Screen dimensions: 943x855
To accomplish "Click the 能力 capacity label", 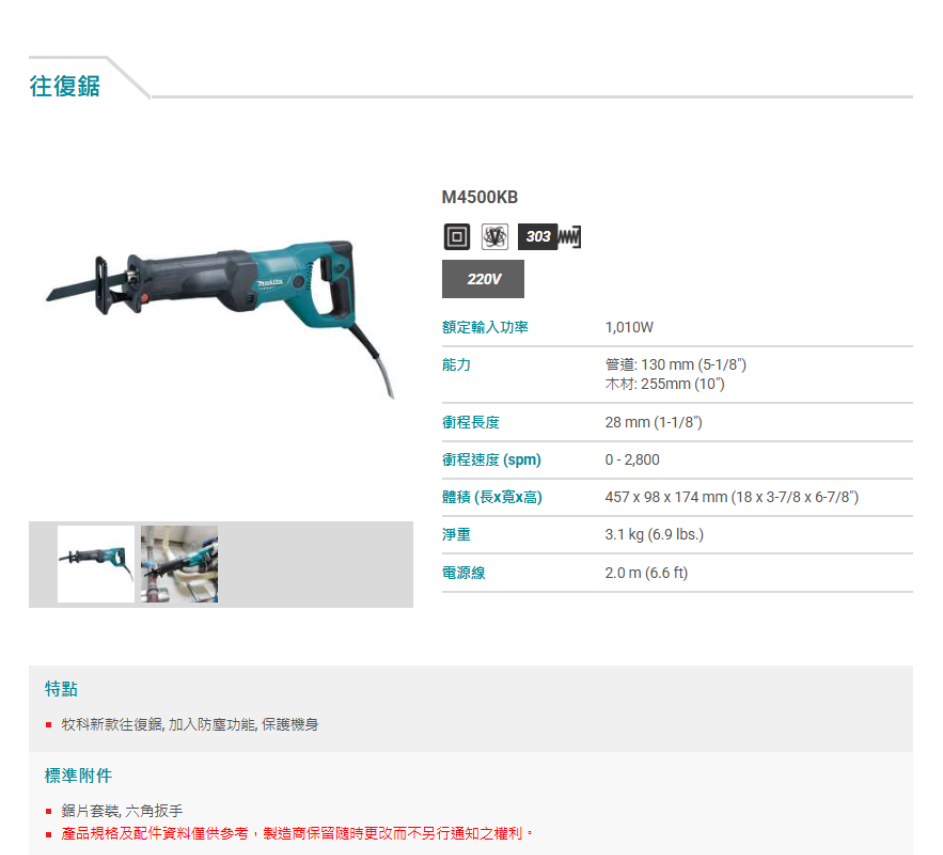I will pyautogui.click(x=456, y=365).
